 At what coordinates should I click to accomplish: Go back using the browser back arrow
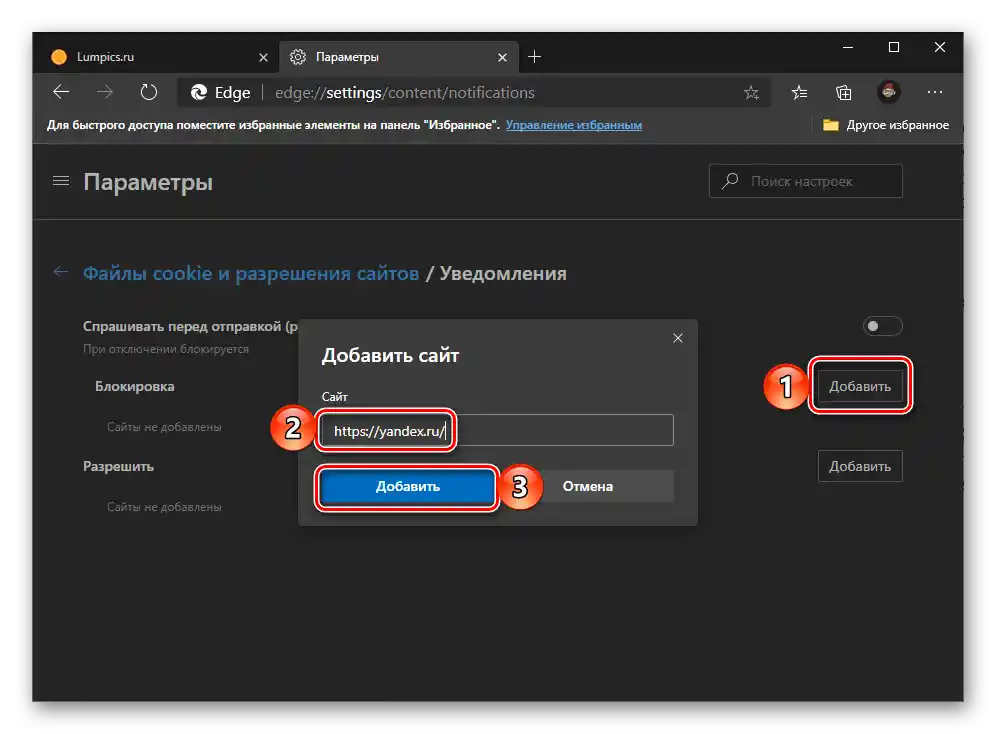61,92
